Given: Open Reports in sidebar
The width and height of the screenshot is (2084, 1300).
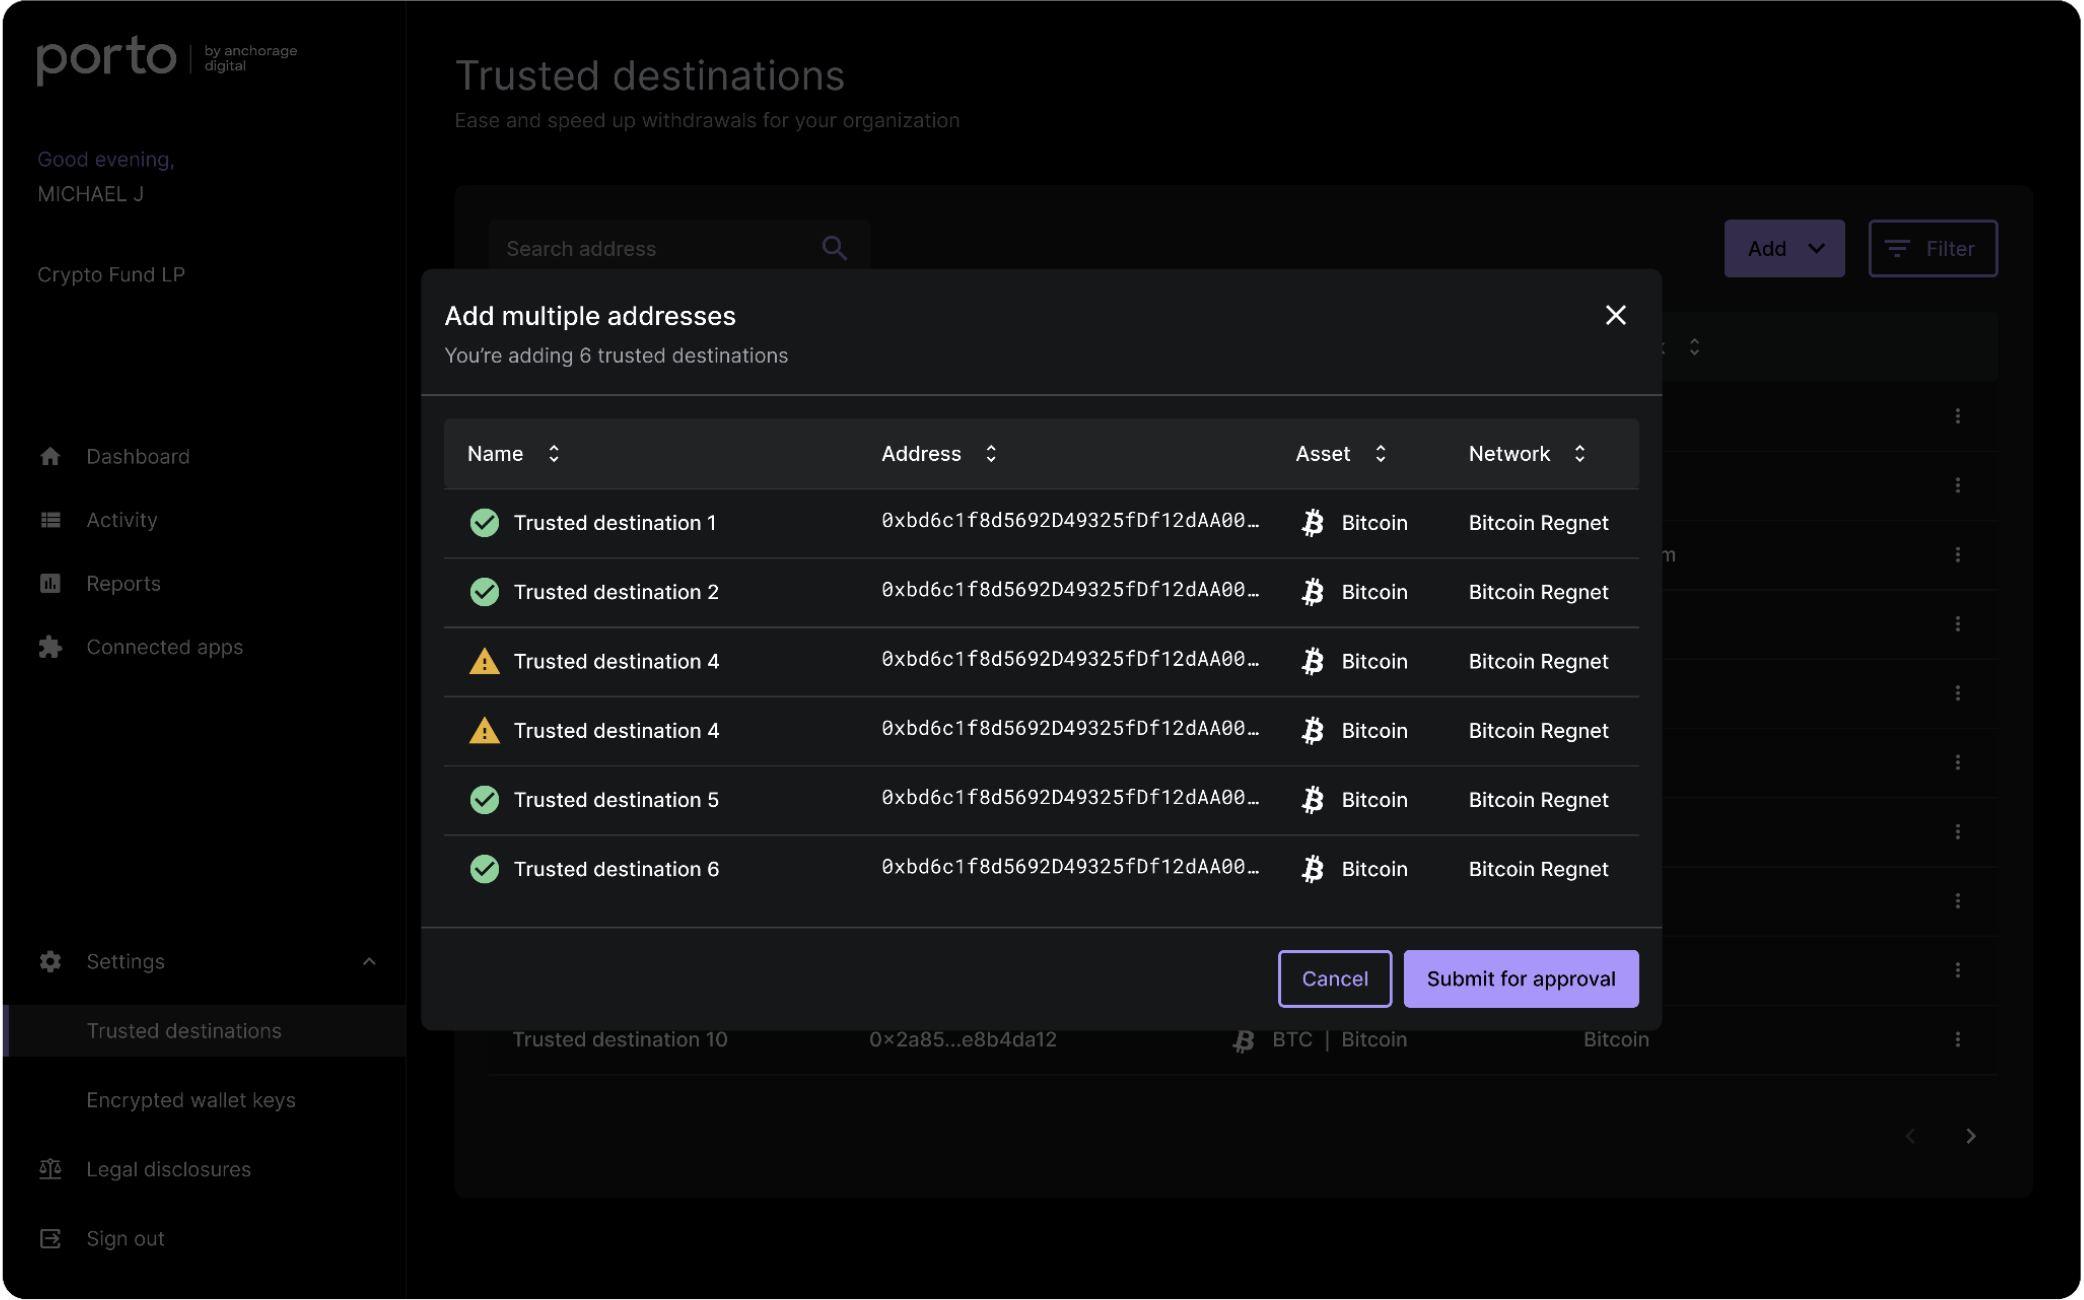Looking at the screenshot, I should point(123,583).
